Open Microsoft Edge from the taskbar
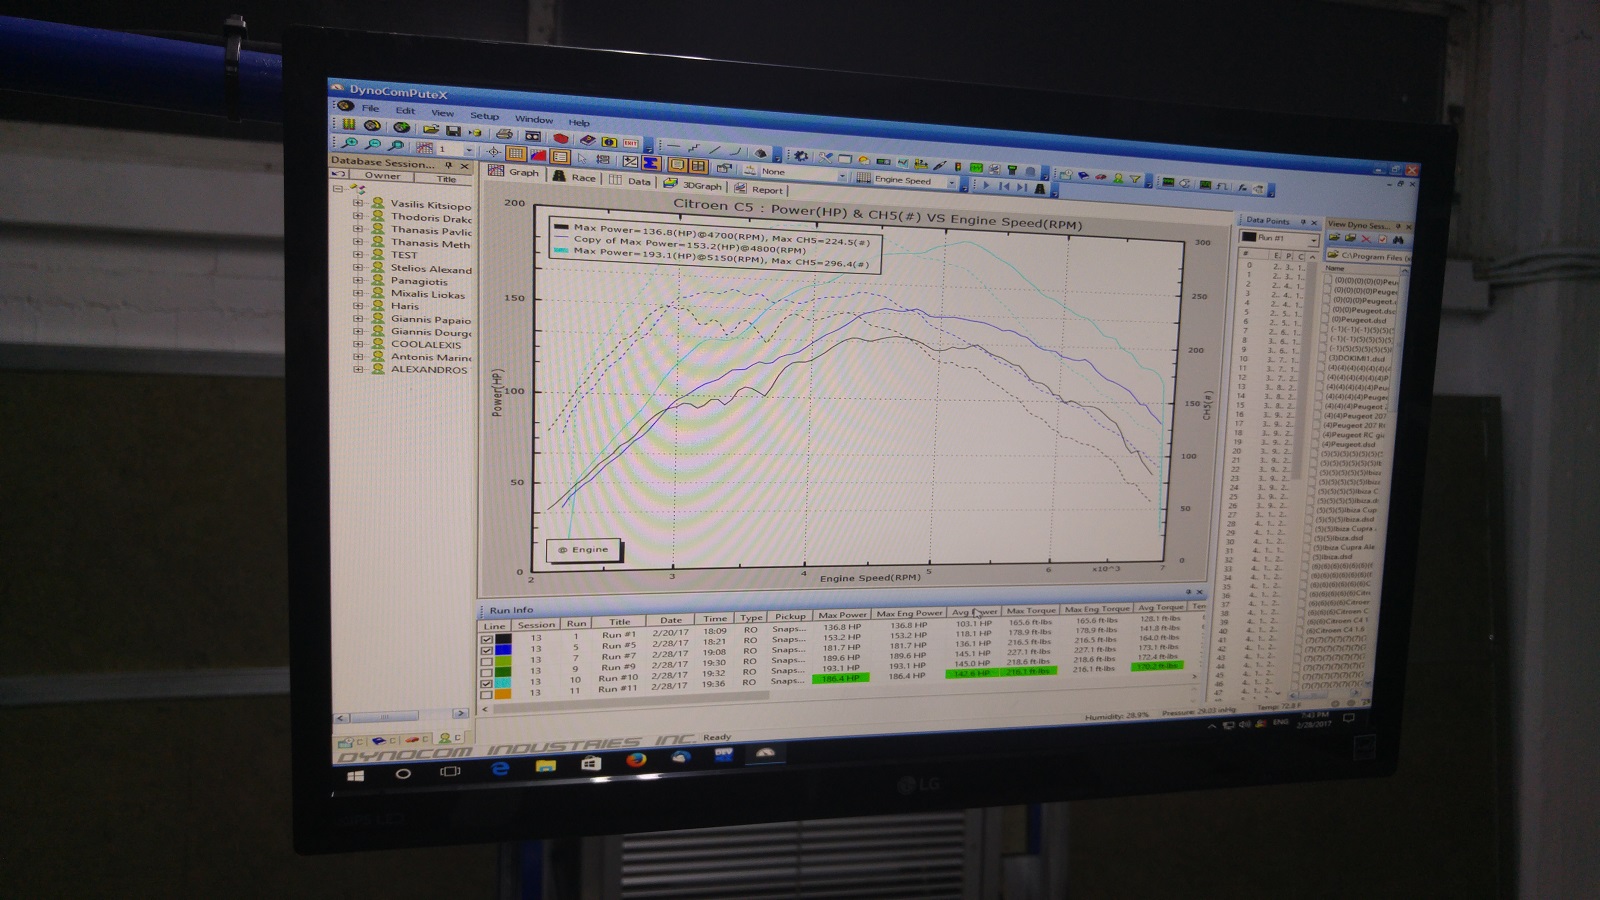Viewport: 1600px width, 900px height. (500, 767)
